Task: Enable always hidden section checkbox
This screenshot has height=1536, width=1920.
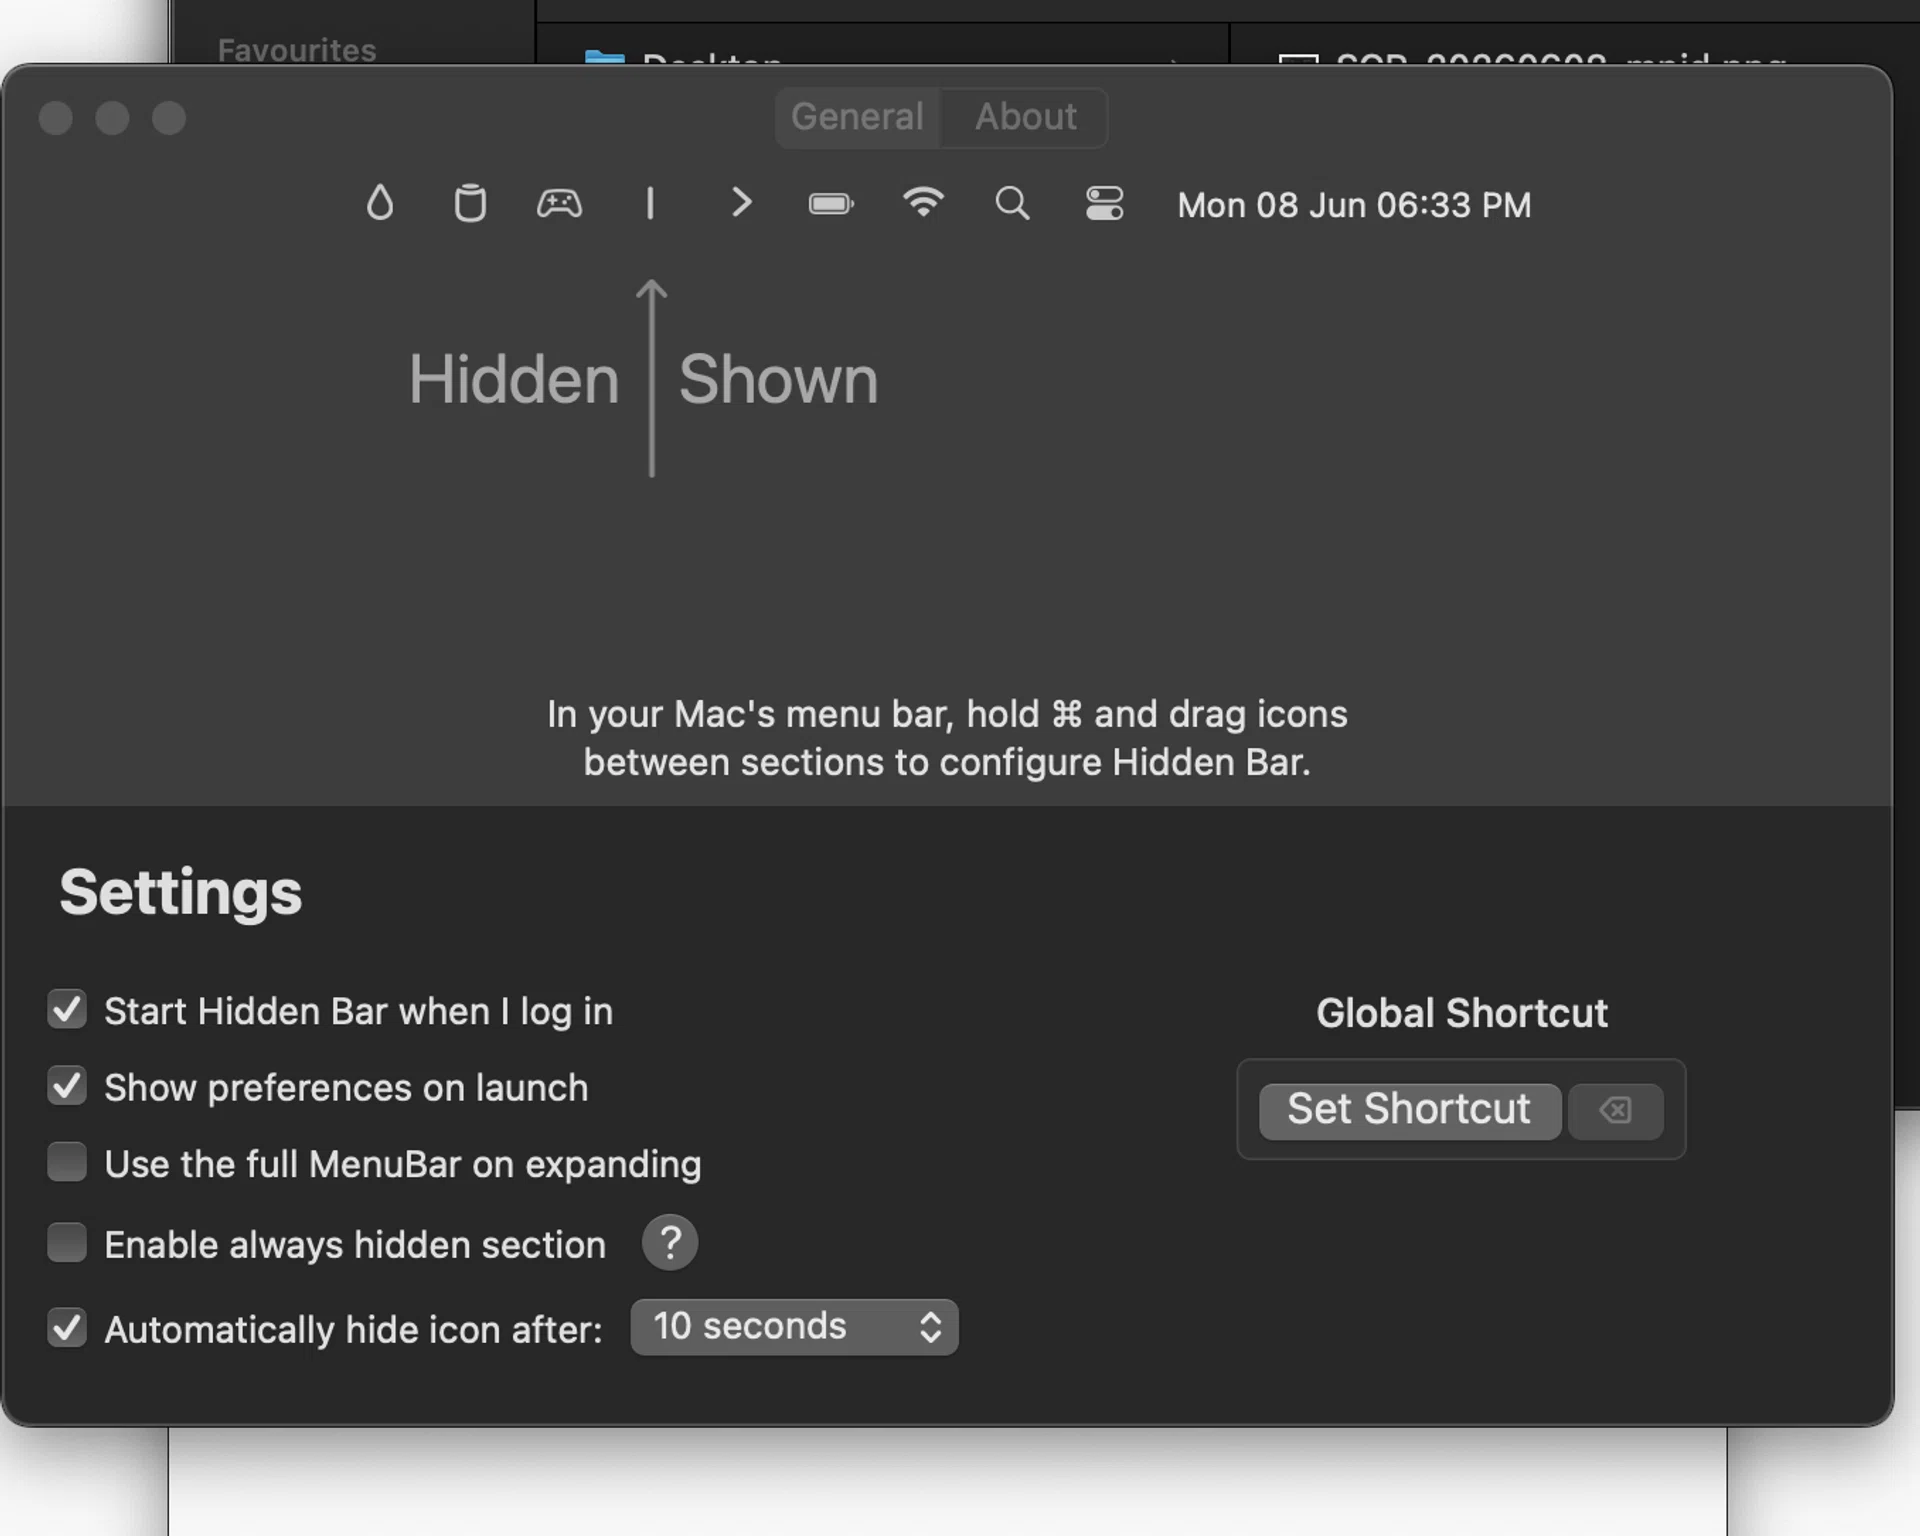Action: coord(67,1243)
